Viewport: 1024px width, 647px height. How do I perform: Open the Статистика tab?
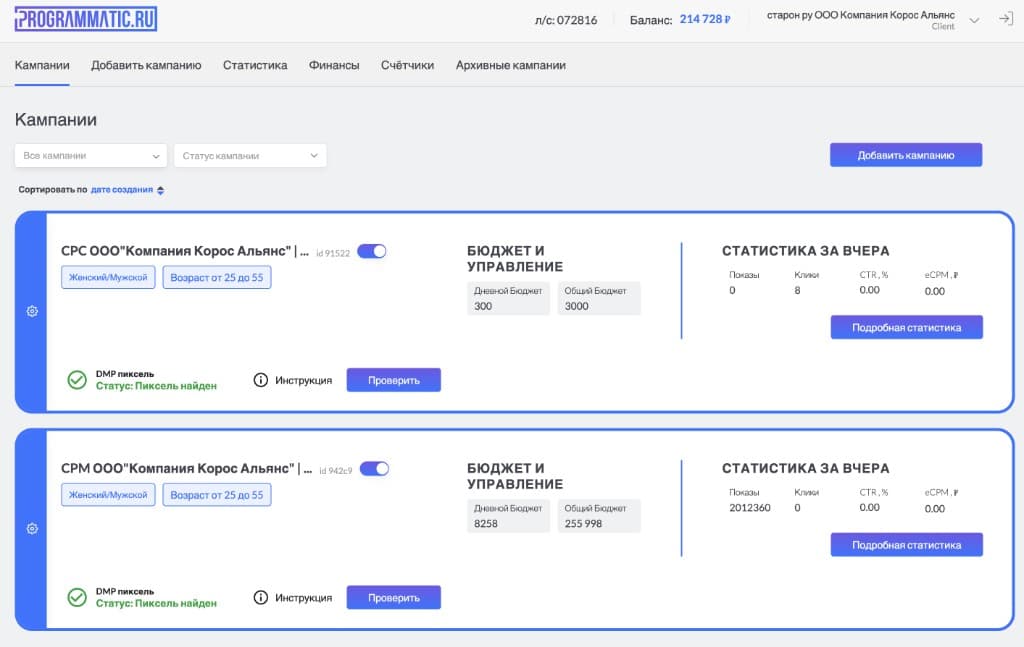[255, 65]
